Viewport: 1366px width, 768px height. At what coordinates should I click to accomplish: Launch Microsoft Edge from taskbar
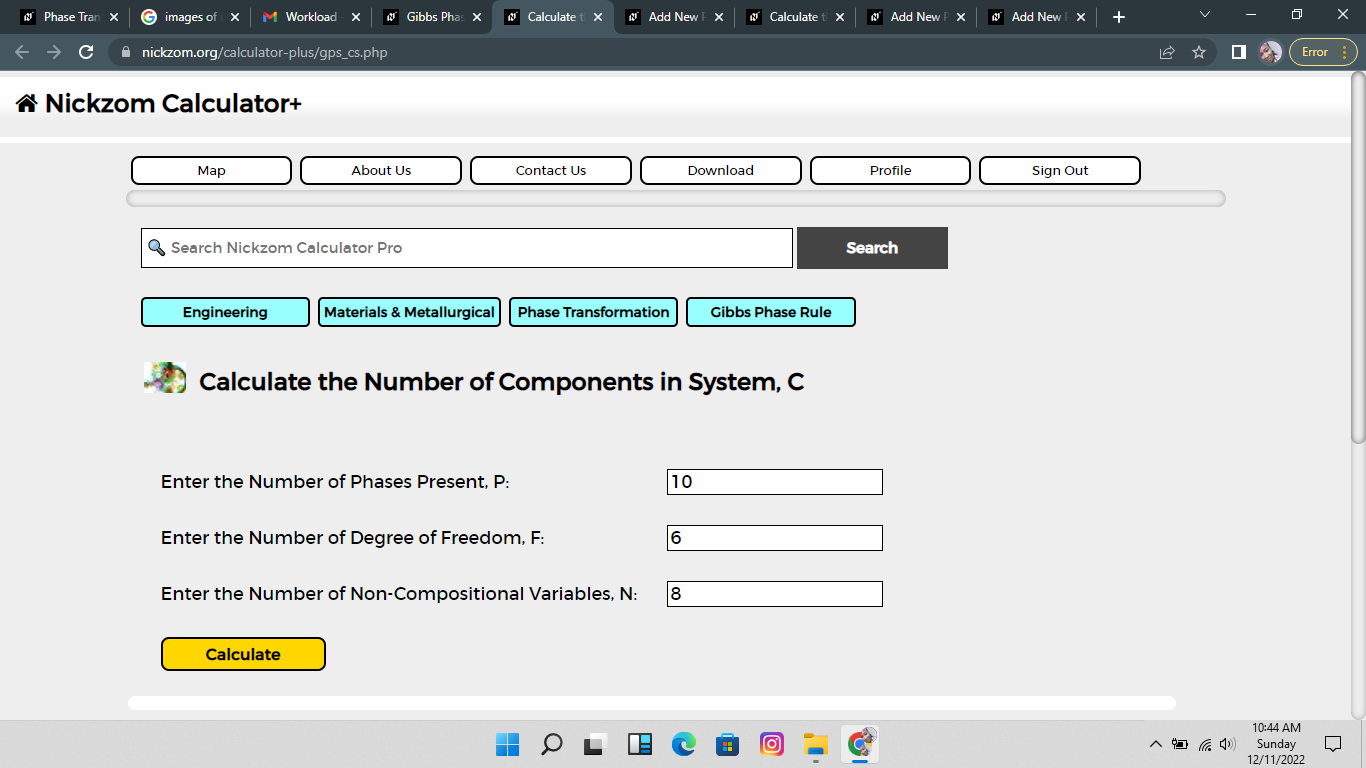pyautogui.click(x=684, y=744)
